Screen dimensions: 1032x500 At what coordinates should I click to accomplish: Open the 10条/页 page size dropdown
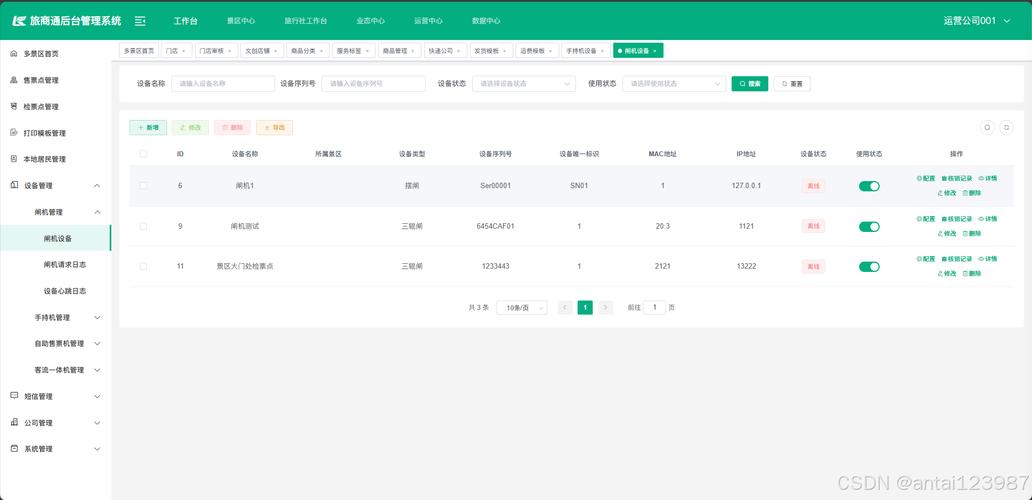pos(522,307)
